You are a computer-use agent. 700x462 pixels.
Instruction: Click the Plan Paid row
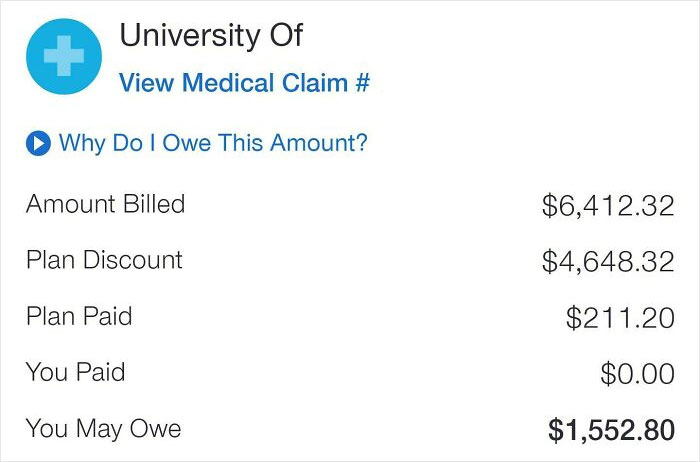pos(350,317)
